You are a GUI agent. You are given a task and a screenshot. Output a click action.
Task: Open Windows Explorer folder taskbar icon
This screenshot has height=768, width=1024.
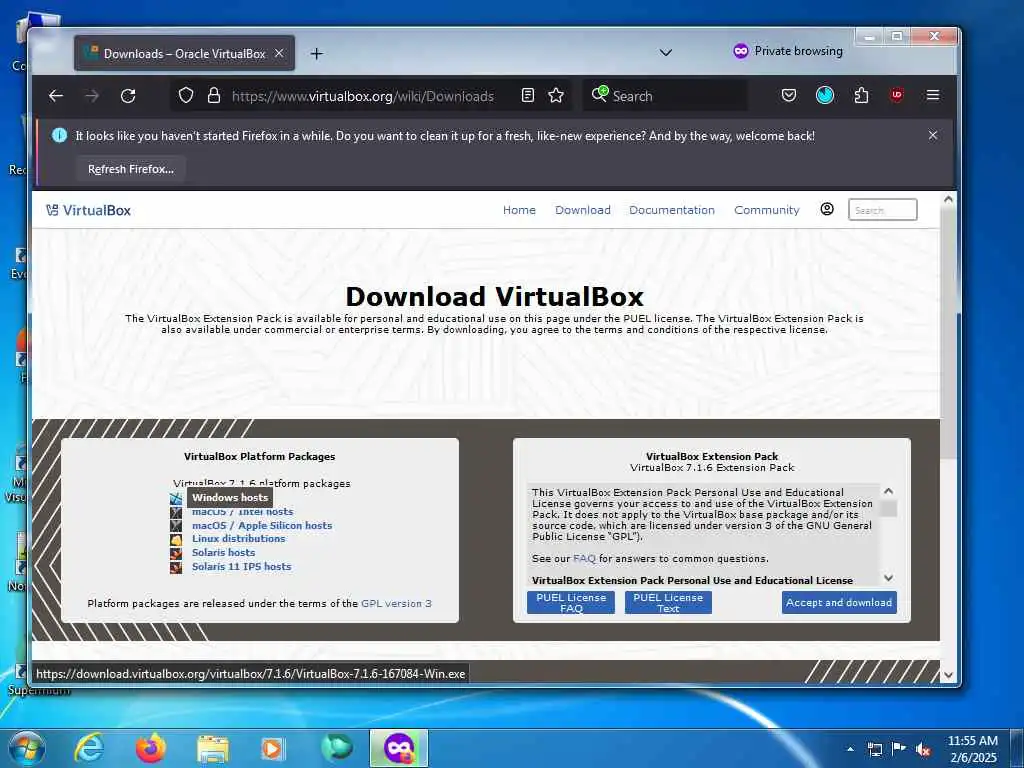pyautogui.click(x=213, y=748)
